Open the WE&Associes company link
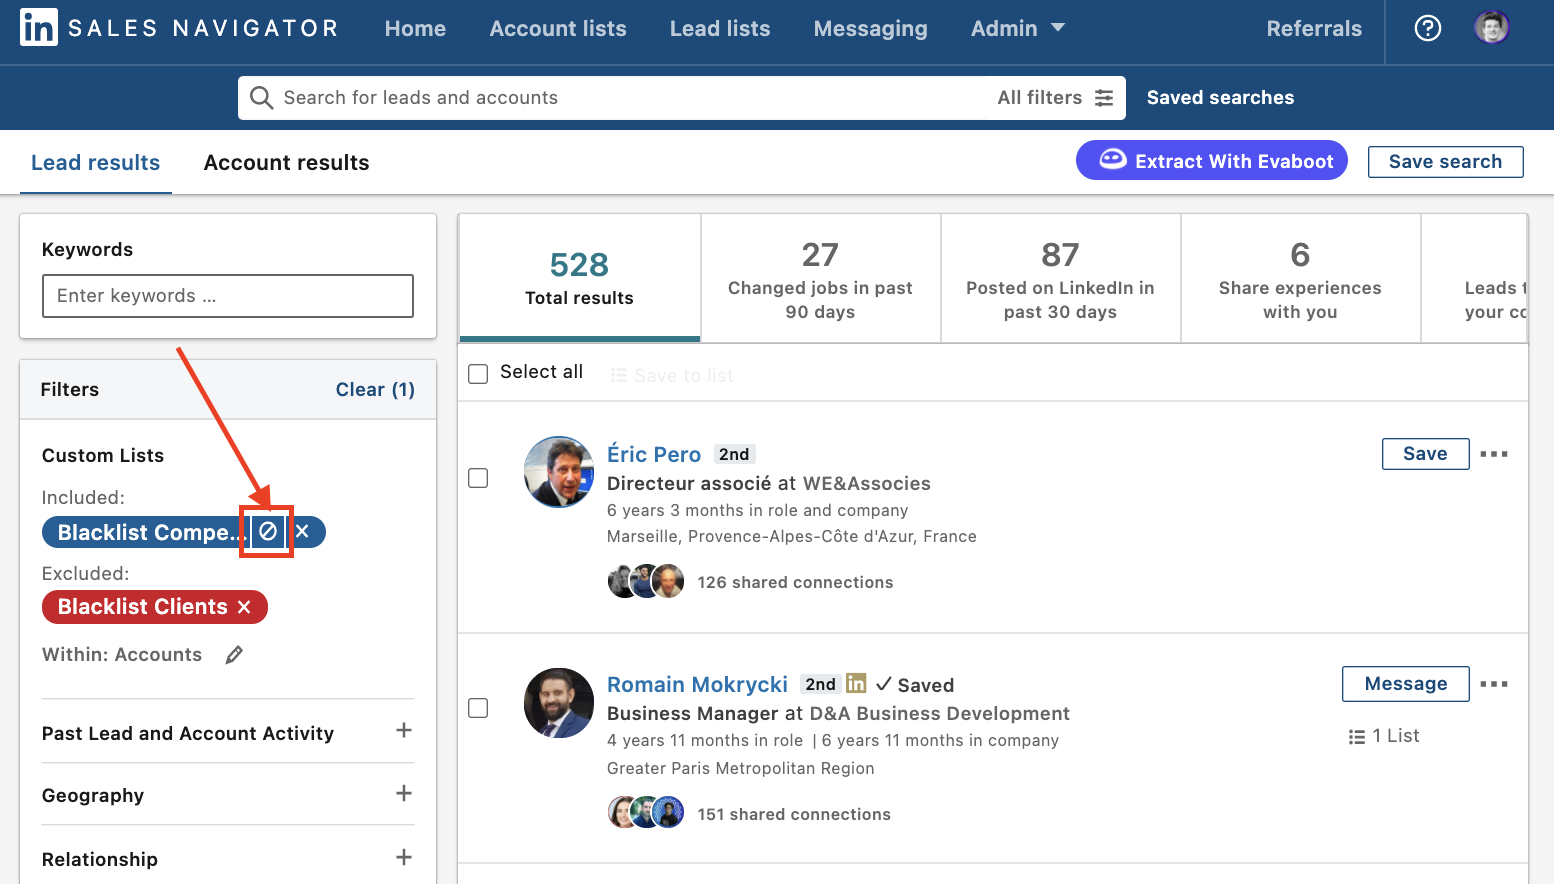This screenshot has width=1554, height=884. (867, 483)
